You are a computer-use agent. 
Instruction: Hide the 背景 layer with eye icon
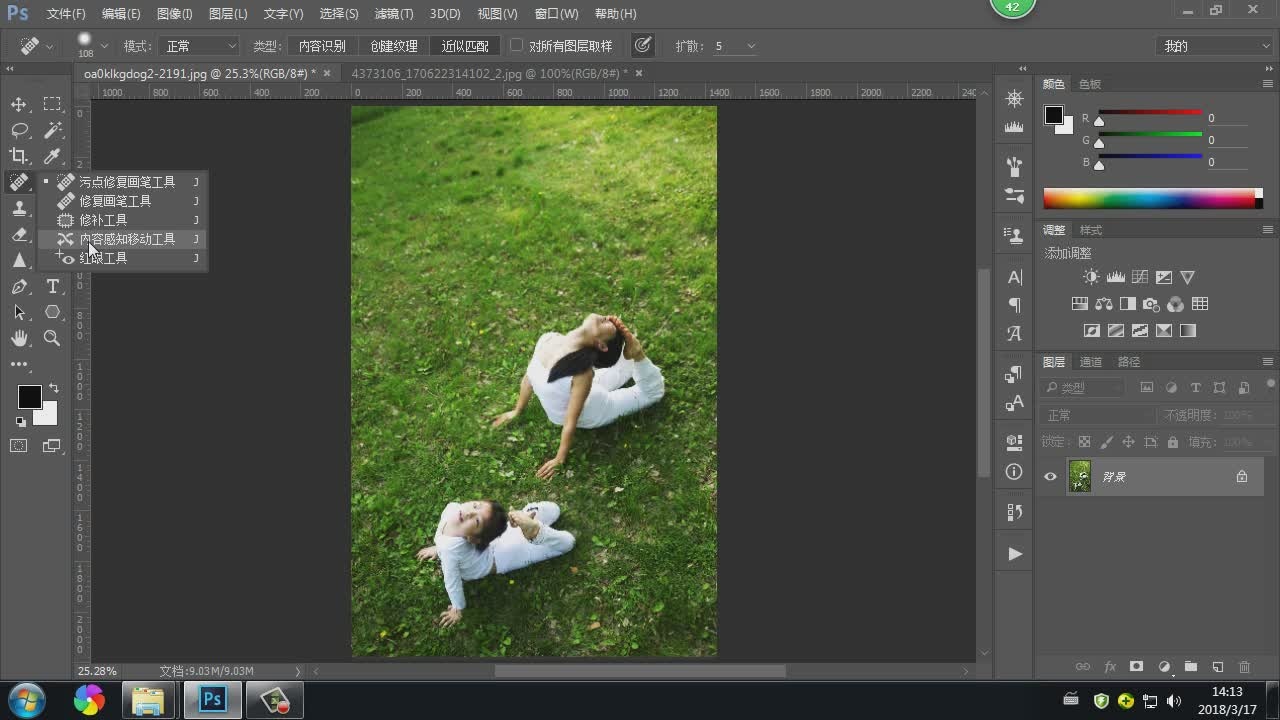pyautogui.click(x=1050, y=477)
